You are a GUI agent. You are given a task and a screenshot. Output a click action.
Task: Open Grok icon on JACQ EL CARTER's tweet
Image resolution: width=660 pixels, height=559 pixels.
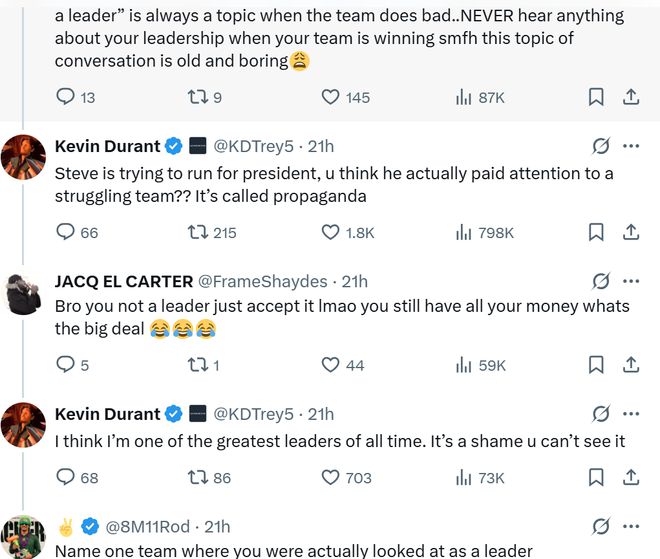(601, 281)
